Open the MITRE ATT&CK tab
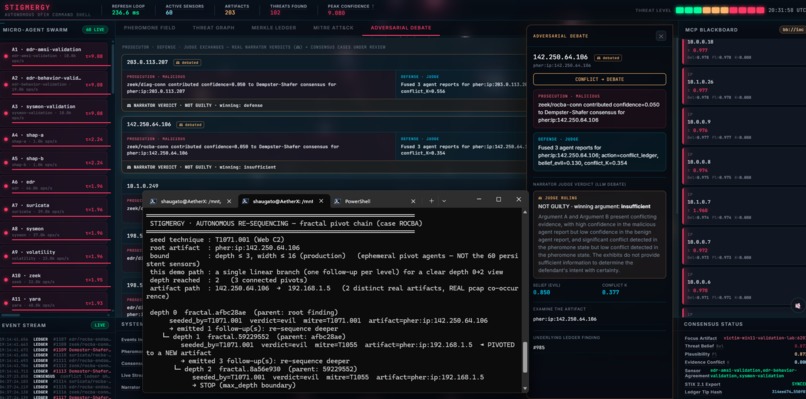This screenshot has width=806, height=399. (333, 28)
